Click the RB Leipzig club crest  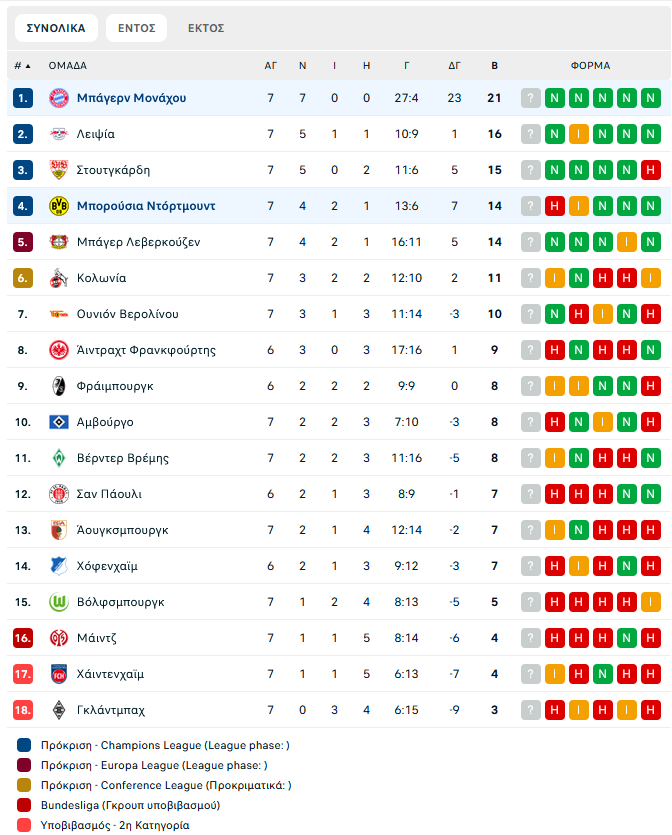(x=57, y=134)
